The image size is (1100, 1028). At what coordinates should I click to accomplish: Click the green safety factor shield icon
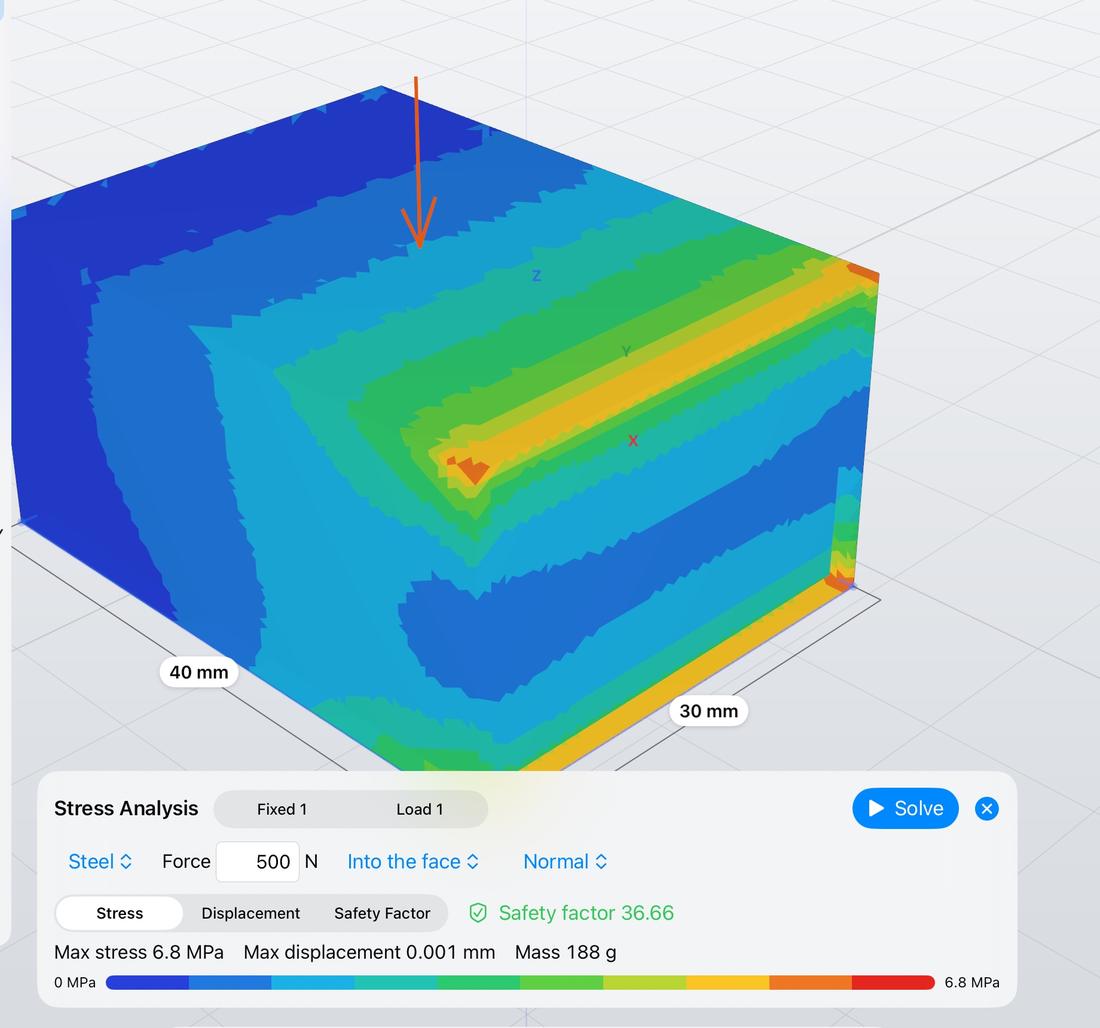tap(478, 913)
